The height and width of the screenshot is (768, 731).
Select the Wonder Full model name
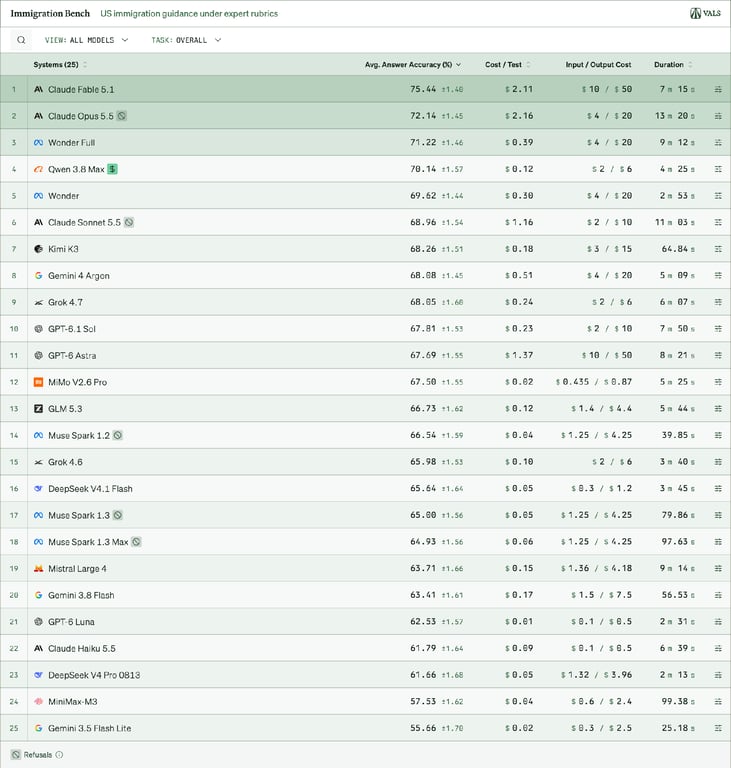click(72, 143)
